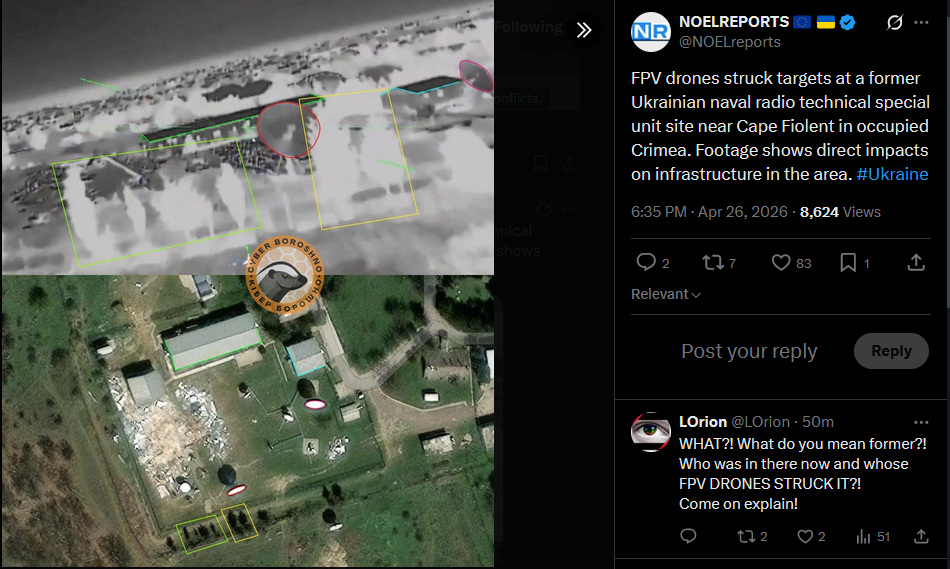Repost the NOELREPORTS tweet
Screen dimensions: 950x569
click(713, 262)
